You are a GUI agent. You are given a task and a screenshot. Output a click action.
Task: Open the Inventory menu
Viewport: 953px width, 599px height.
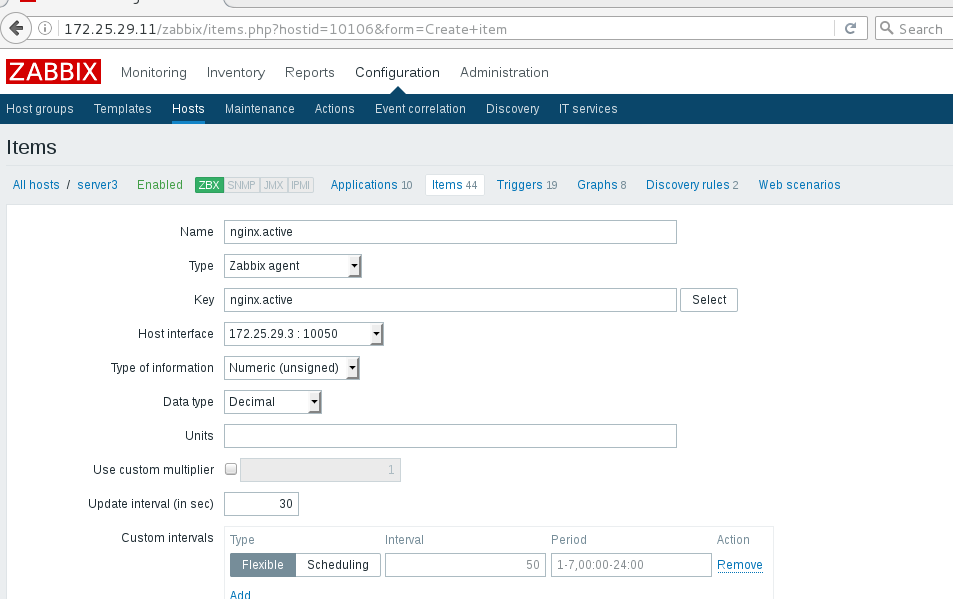(x=236, y=72)
